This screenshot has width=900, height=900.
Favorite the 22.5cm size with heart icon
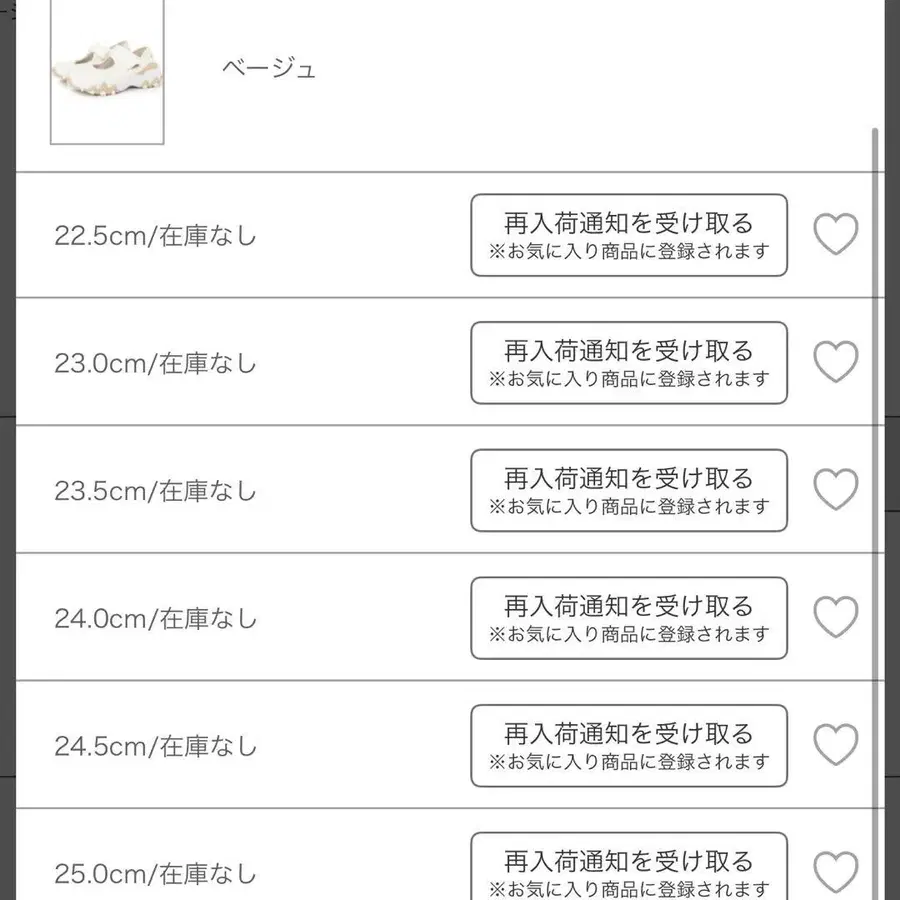(836, 234)
